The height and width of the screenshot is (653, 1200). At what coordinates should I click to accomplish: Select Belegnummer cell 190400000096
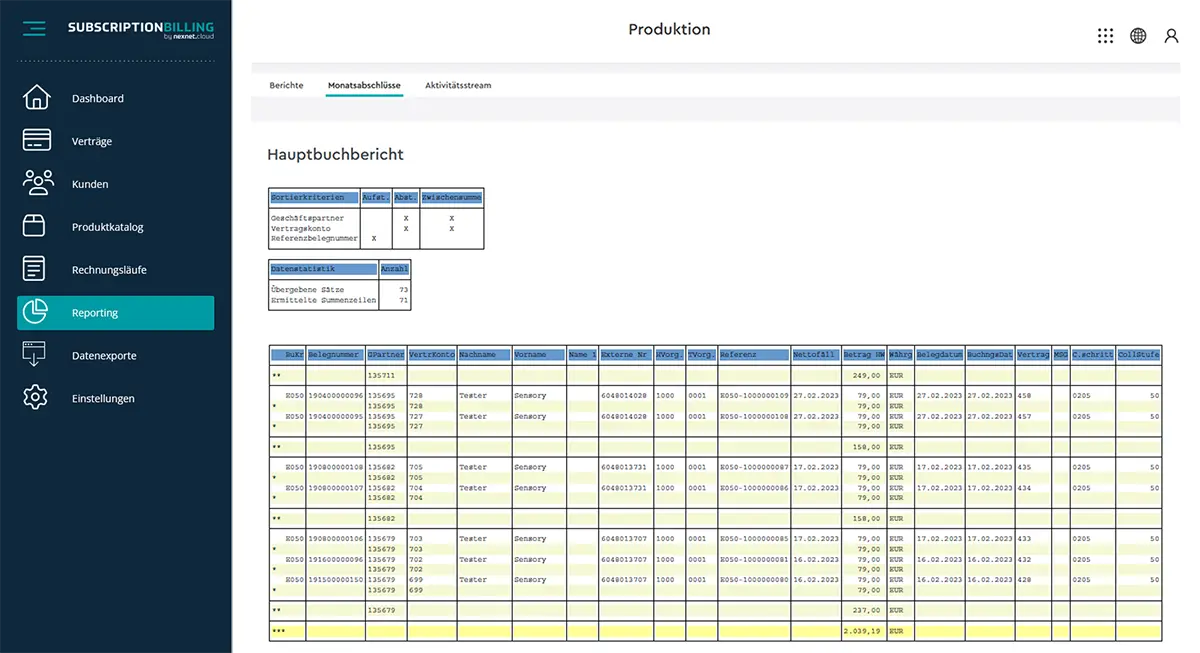pos(335,396)
